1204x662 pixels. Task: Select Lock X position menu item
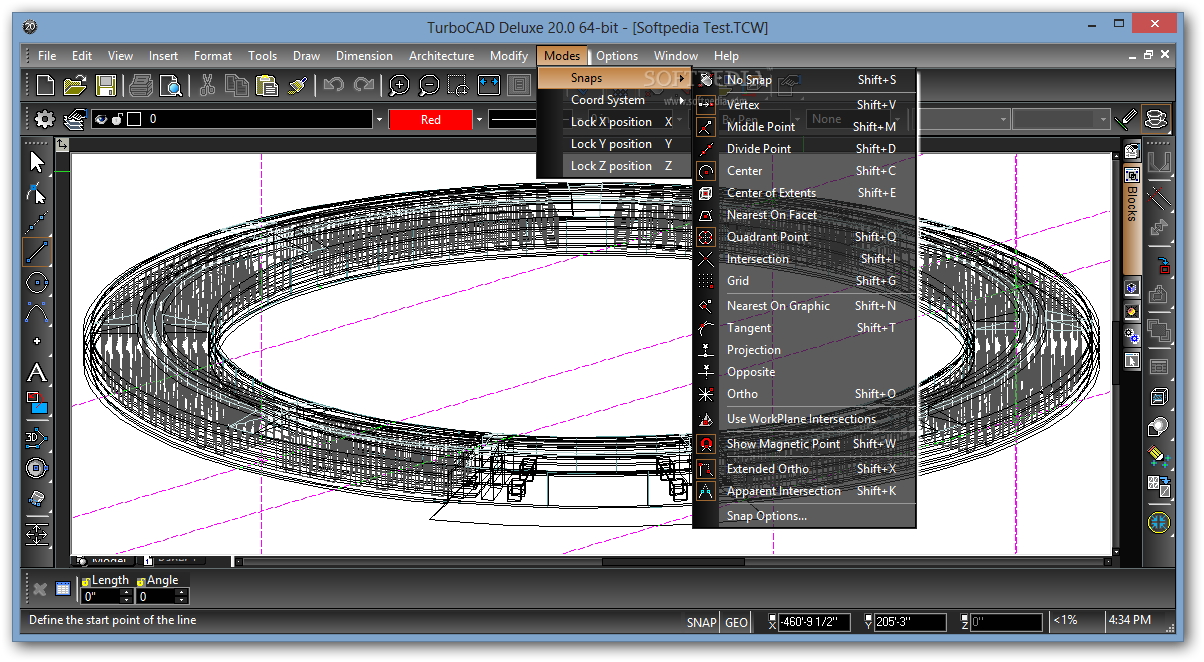614,122
